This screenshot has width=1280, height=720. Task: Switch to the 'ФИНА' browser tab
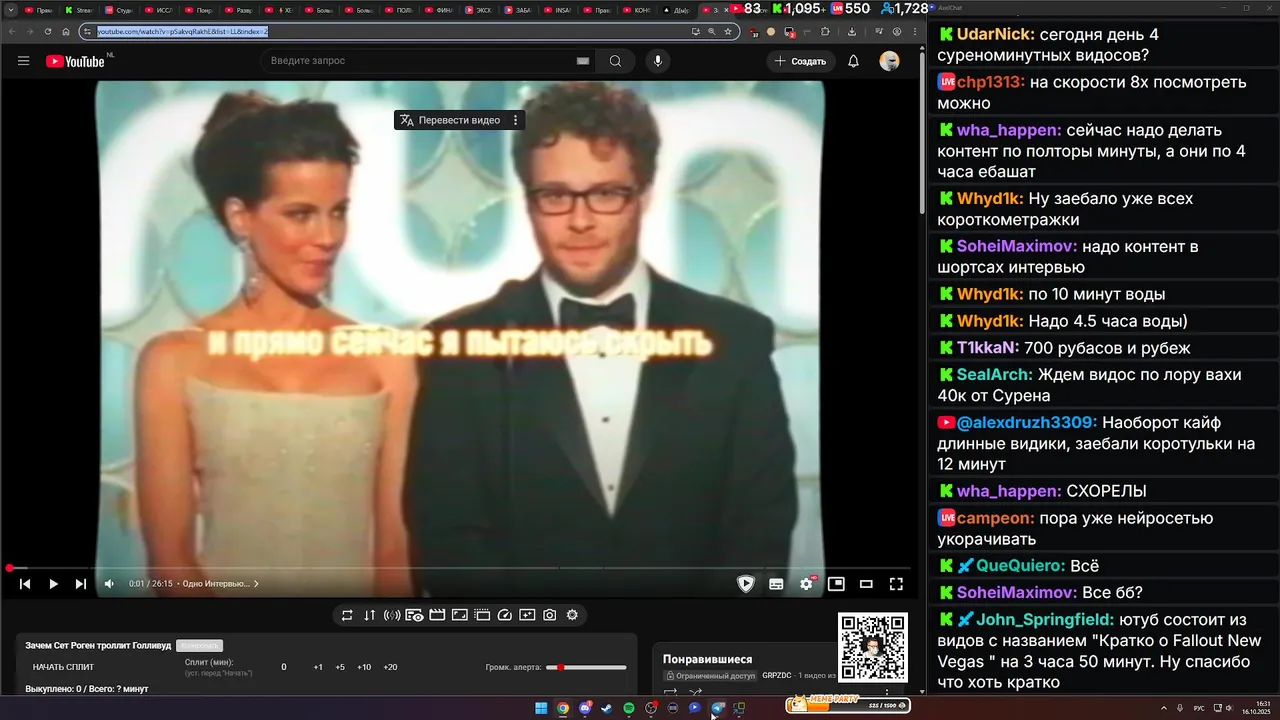point(439,9)
